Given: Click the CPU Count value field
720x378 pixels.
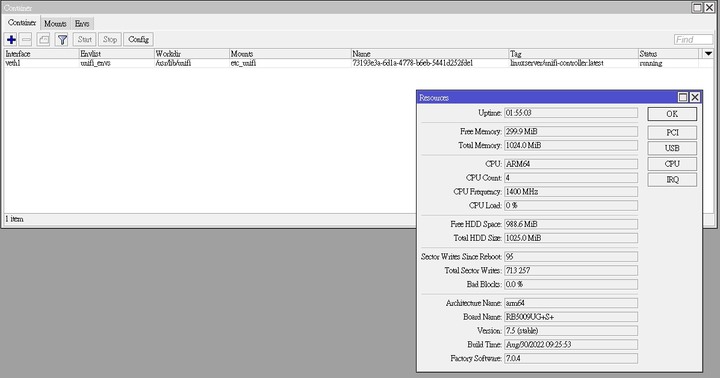Looking at the screenshot, I should (571, 178).
